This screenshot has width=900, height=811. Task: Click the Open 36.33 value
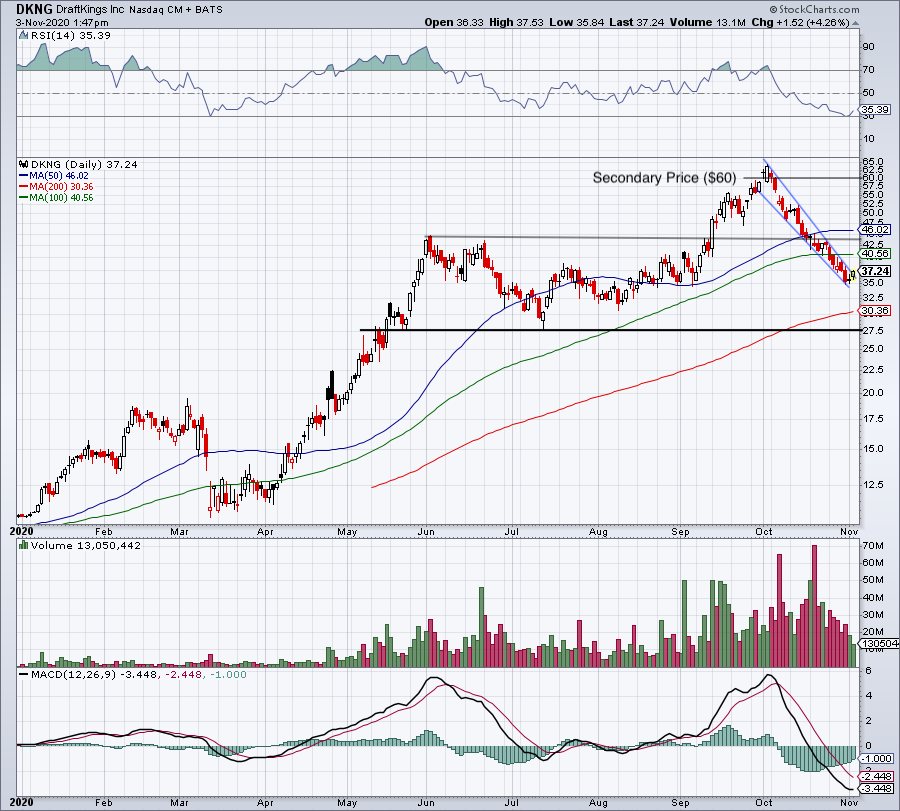pyautogui.click(x=455, y=22)
